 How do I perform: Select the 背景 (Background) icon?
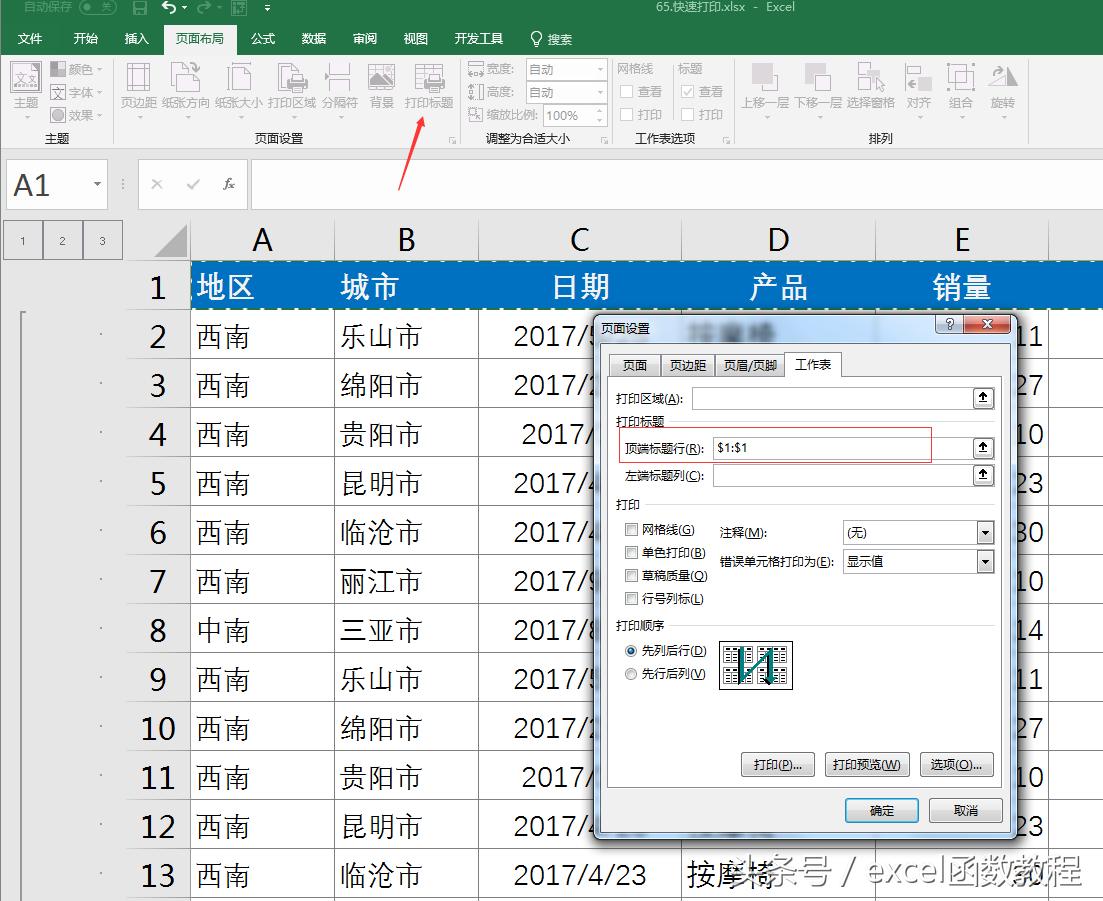(382, 88)
